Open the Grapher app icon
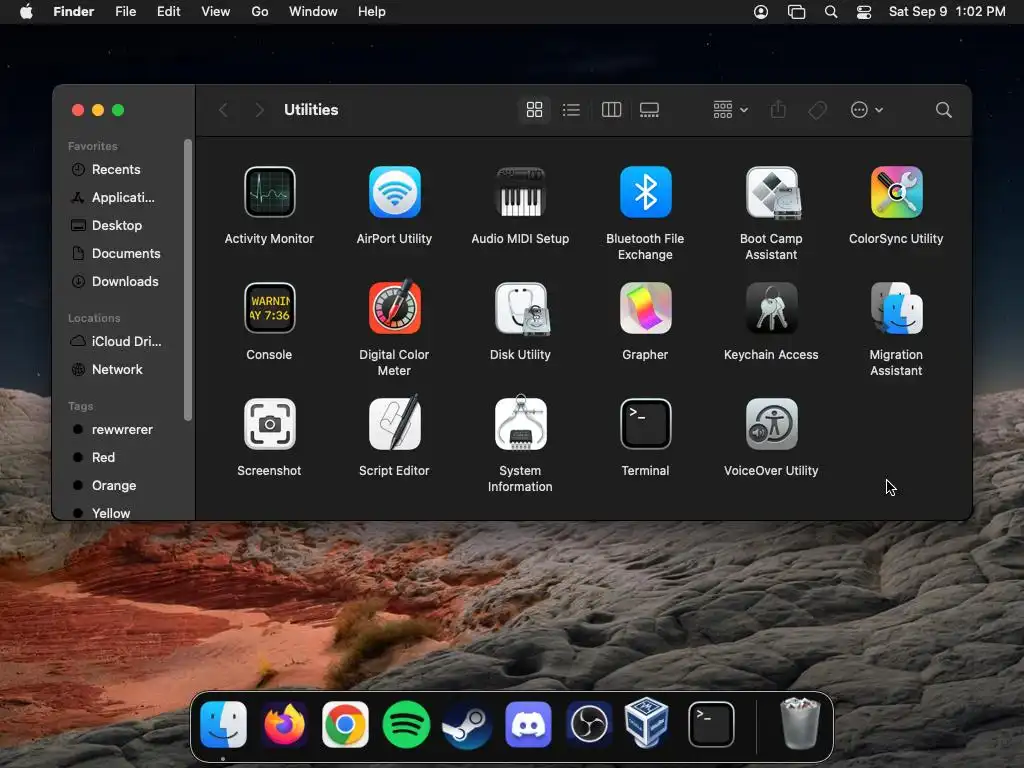 pos(645,308)
